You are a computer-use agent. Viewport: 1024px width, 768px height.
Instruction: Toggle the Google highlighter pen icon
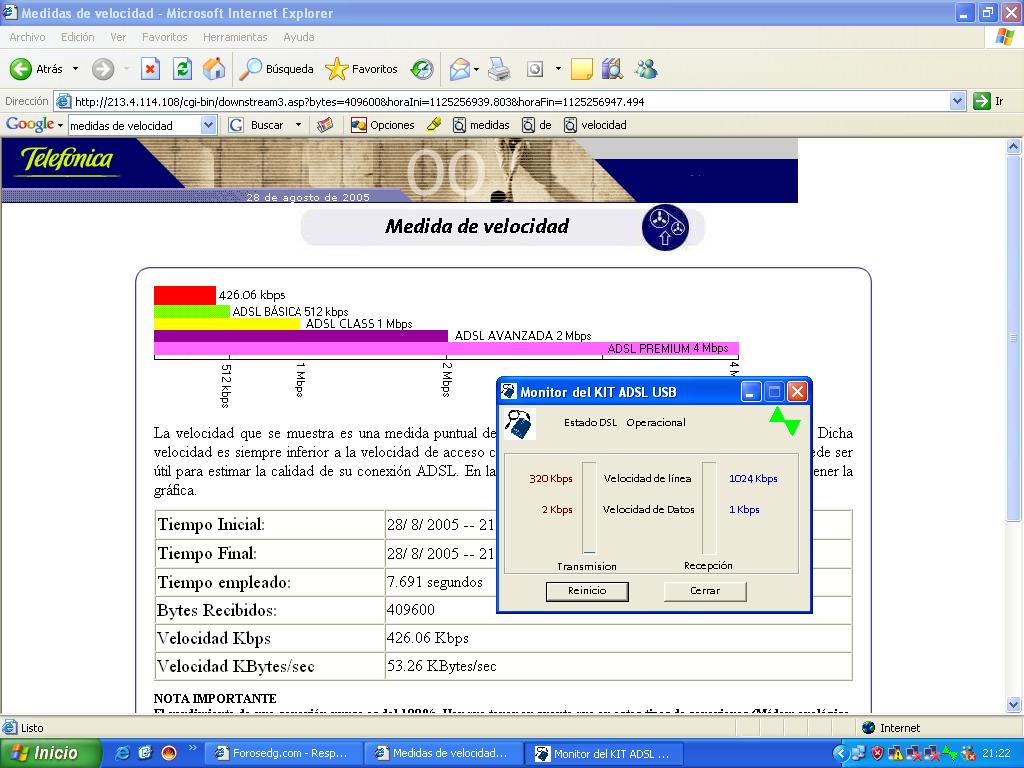pyautogui.click(x=434, y=125)
